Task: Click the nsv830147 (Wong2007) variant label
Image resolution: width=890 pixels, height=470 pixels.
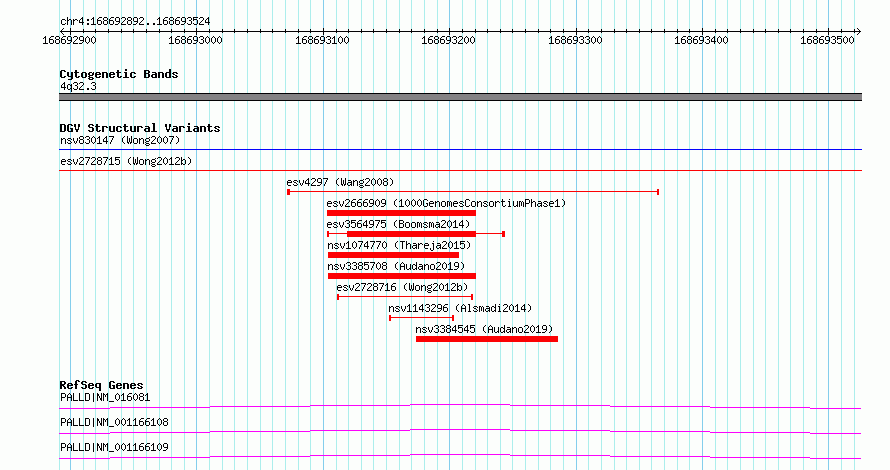Action: click(x=120, y=140)
